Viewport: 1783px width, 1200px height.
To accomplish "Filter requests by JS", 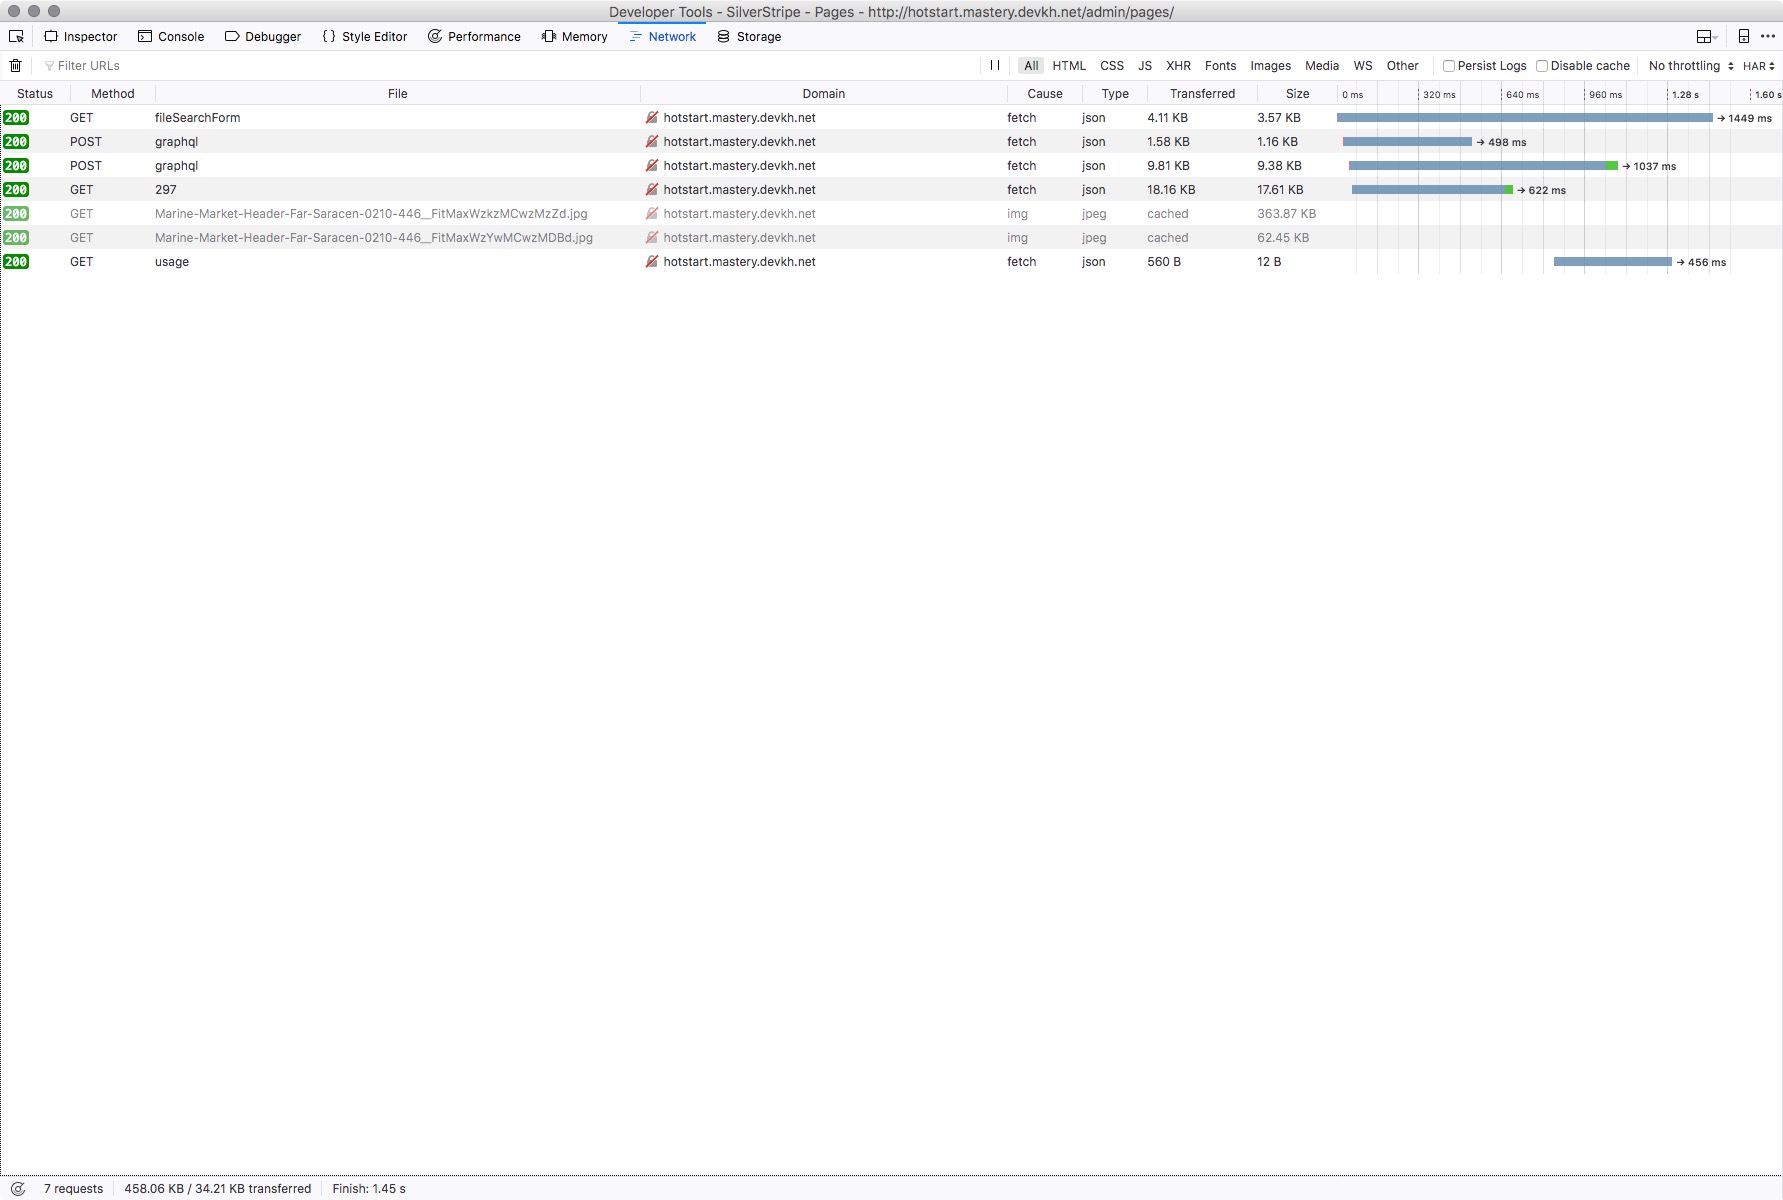I will (1145, 65).
